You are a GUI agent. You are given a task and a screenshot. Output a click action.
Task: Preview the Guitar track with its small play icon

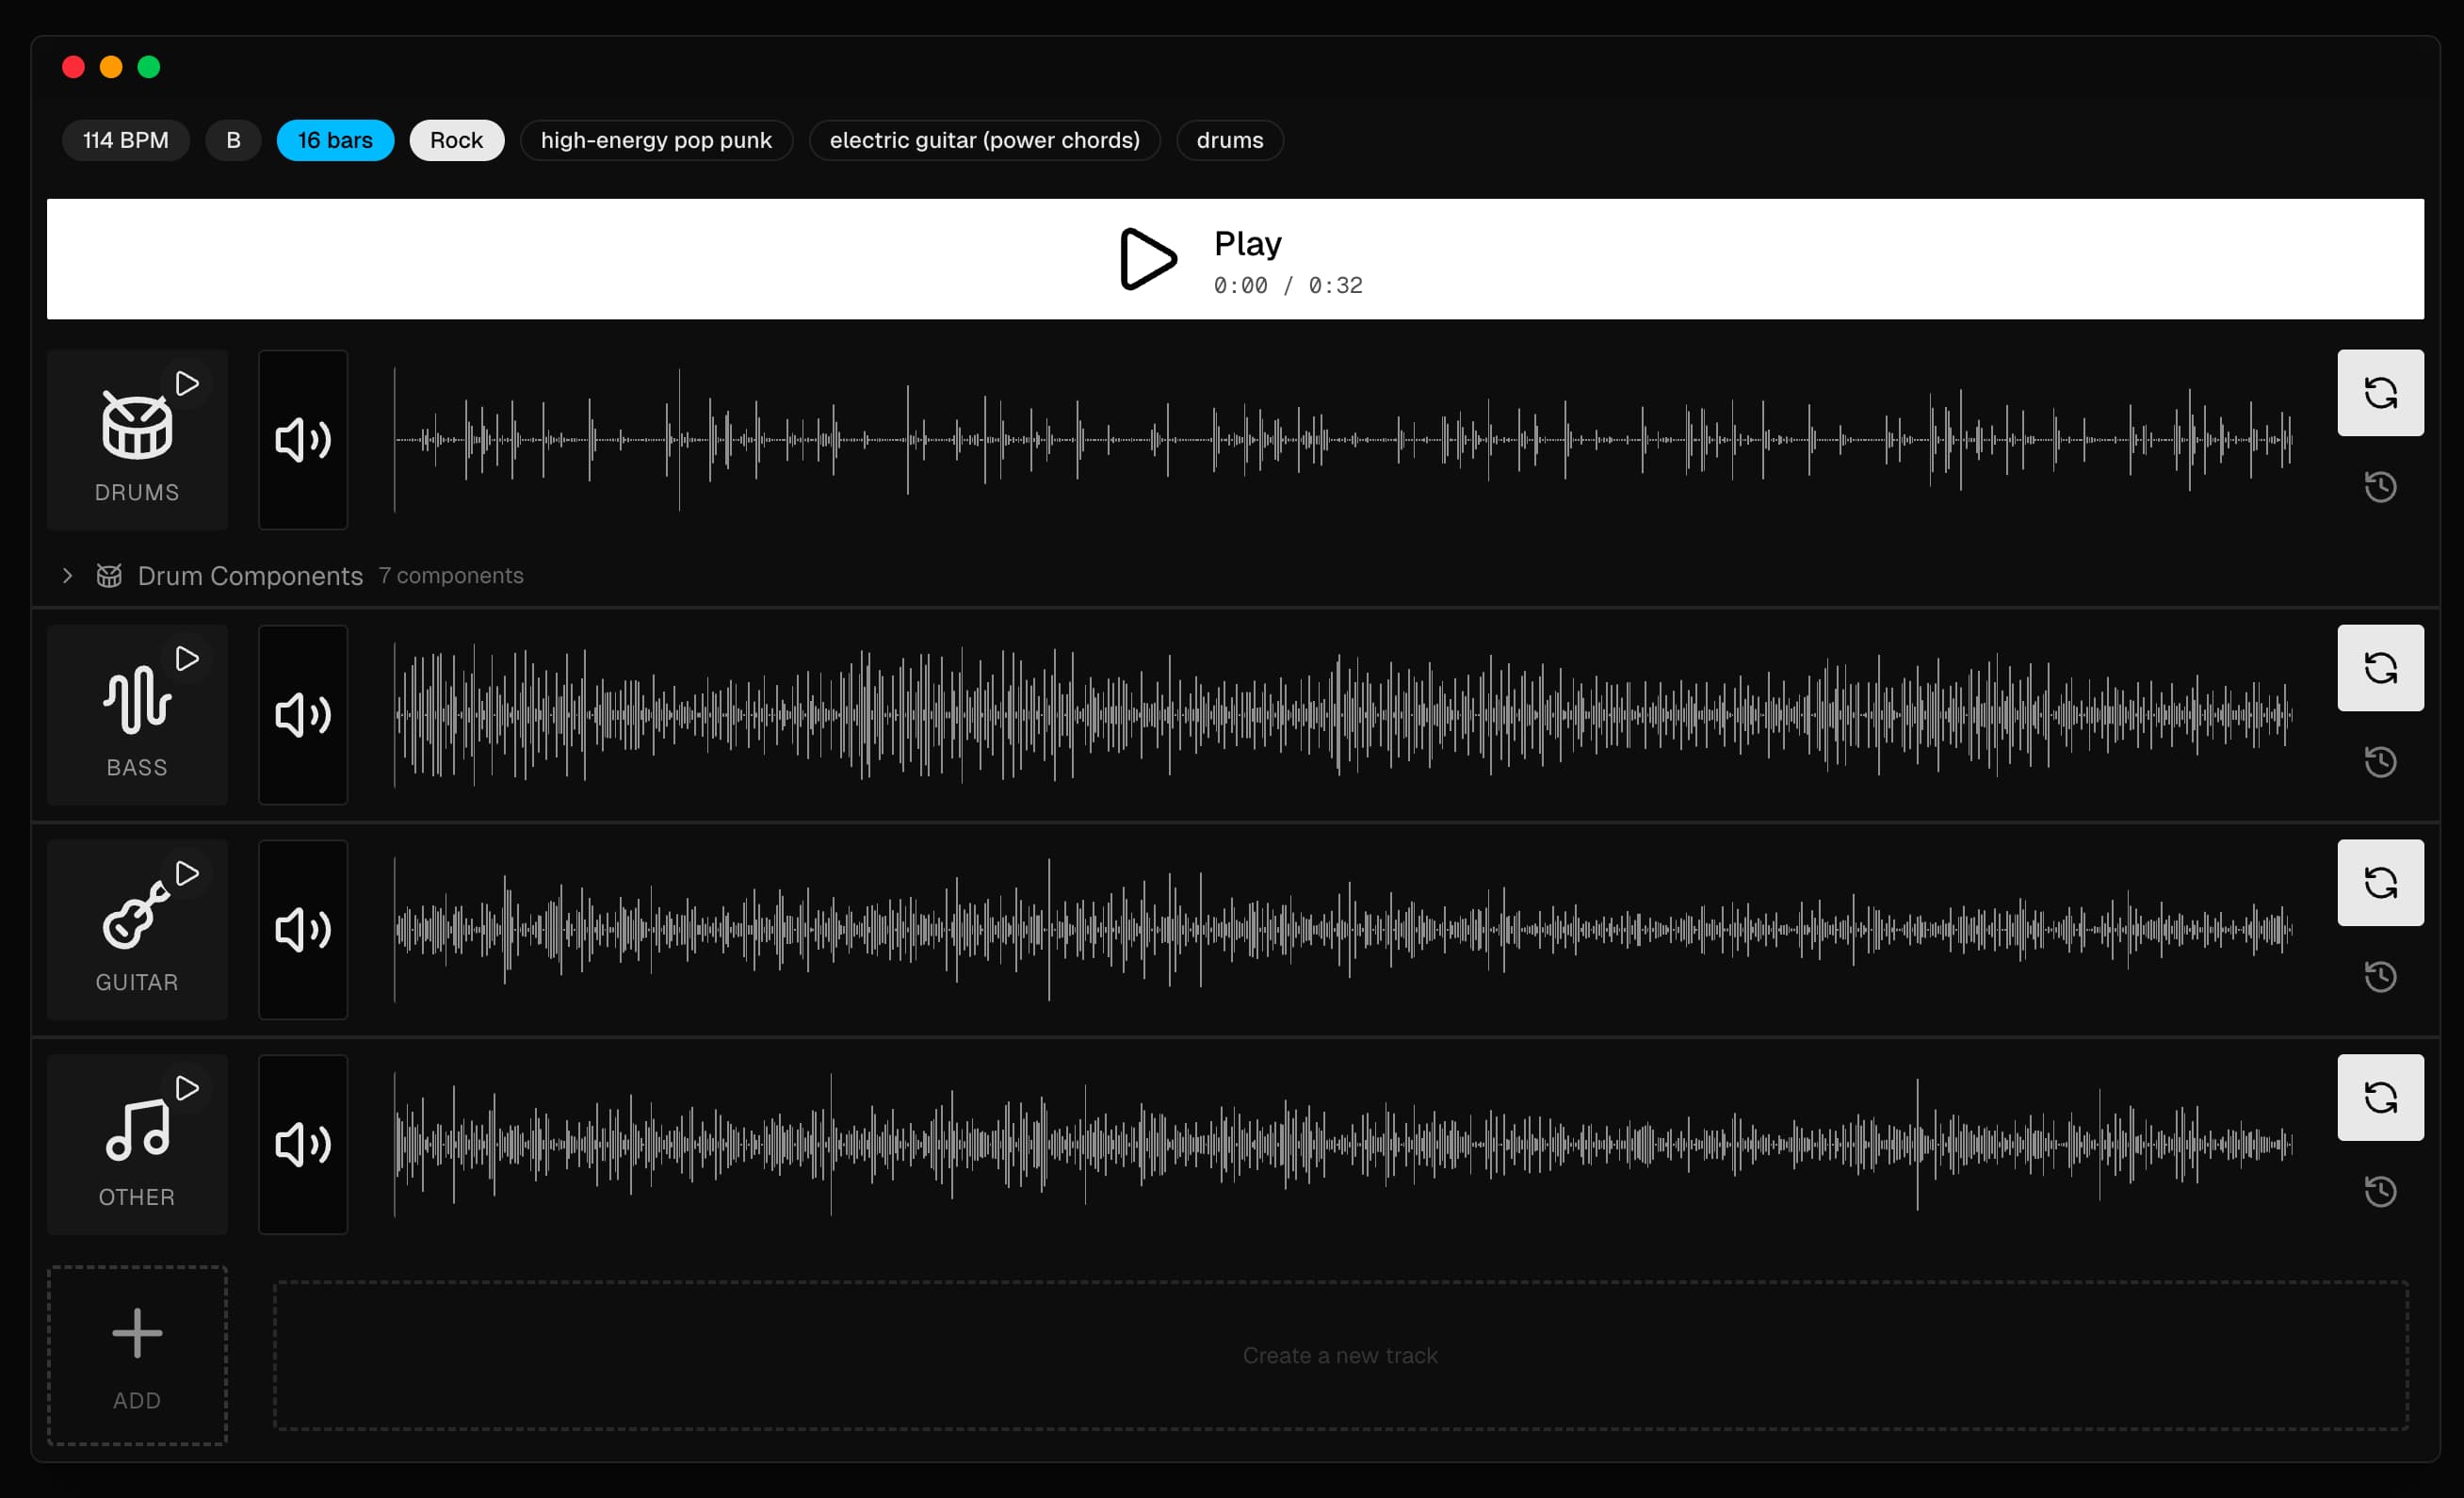187,874
